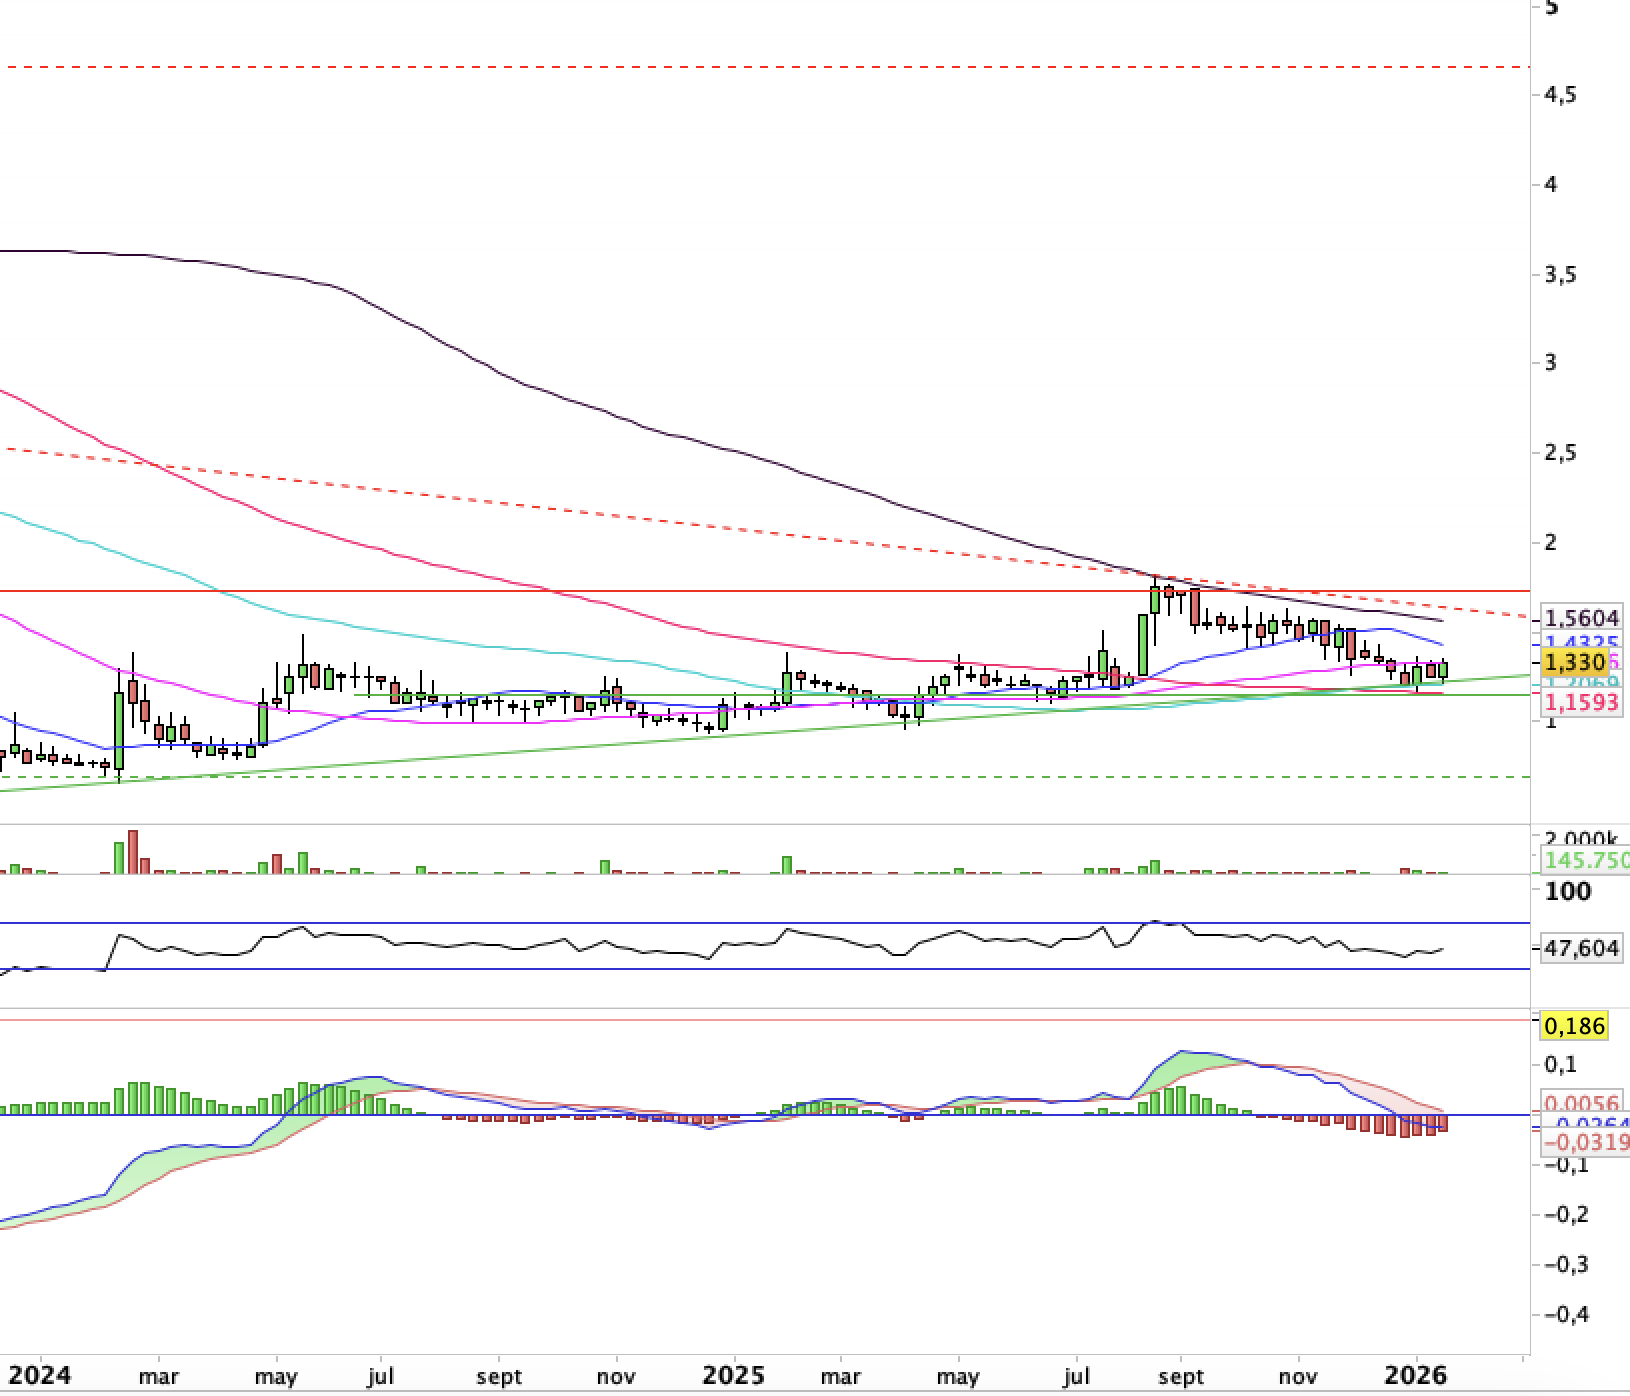Screen dimensions: 1630x1396
Task: Click the -0,4 MACD scale label
Action: (x=1568, y=1314)
